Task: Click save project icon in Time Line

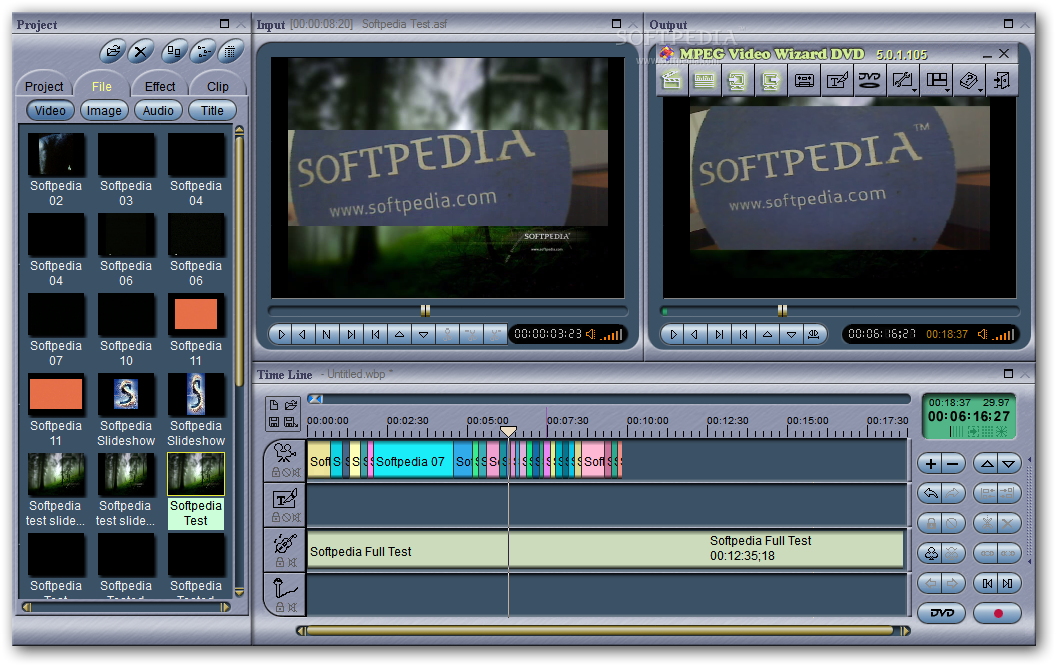Action: coord(274,422)
